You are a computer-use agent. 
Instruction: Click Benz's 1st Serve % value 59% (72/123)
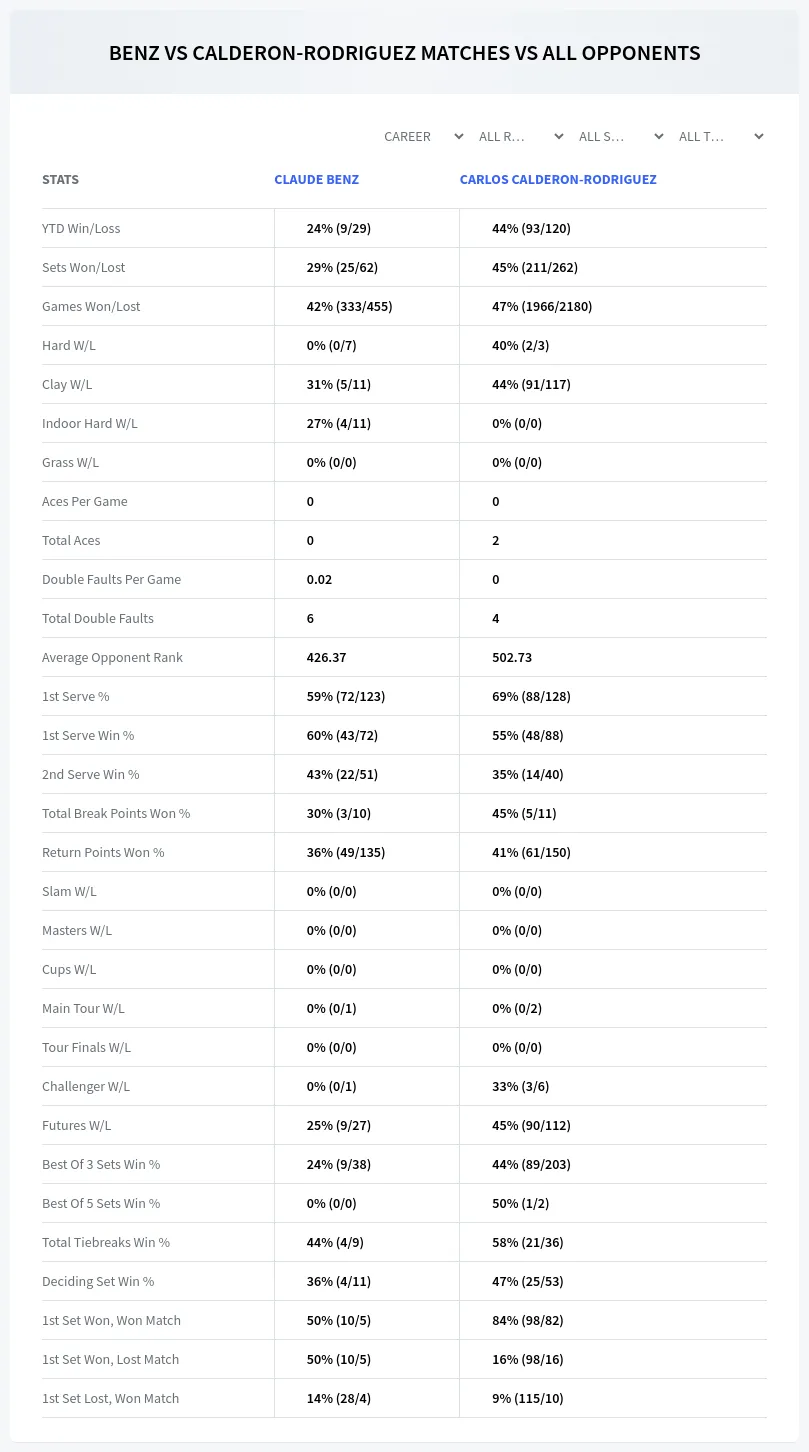click(346, 696)
